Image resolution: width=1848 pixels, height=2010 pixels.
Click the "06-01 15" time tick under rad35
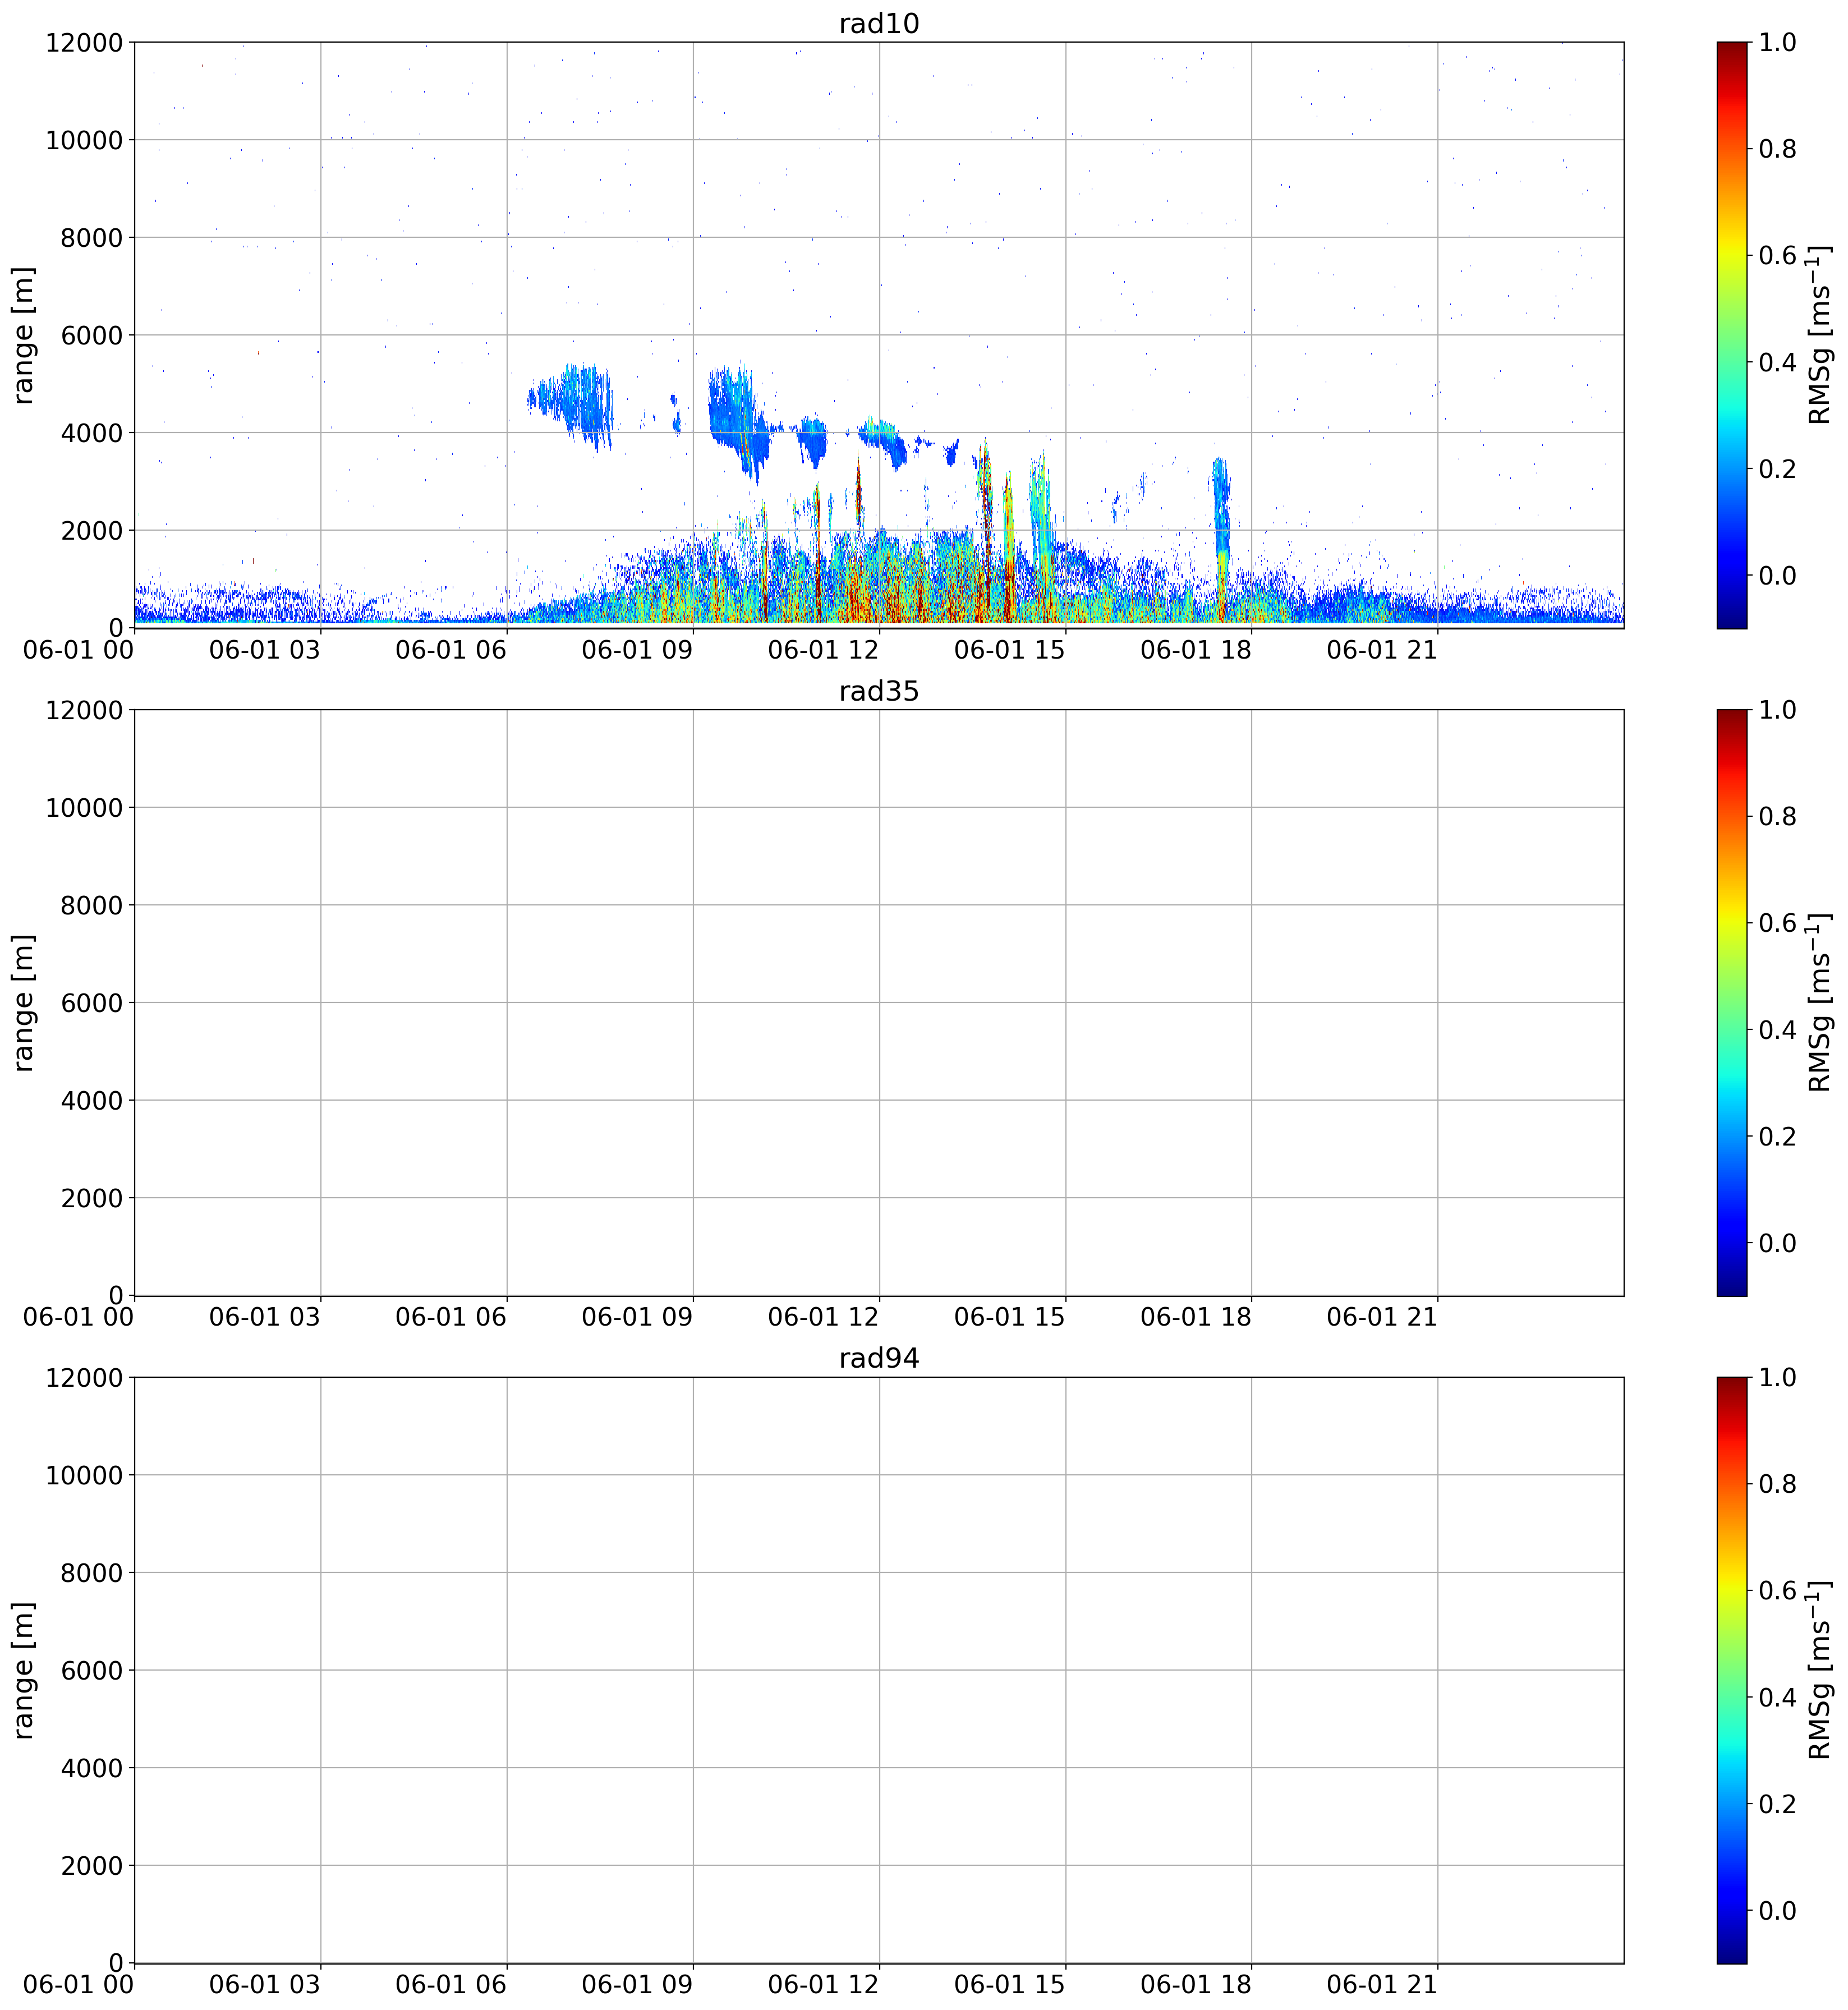point(1010,1317)
